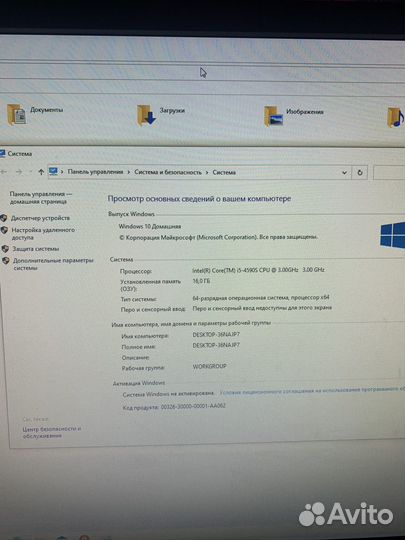Select the 16,0 ГБ memory value
This screenshot has height=540, width=405.
tap(201, 281)
